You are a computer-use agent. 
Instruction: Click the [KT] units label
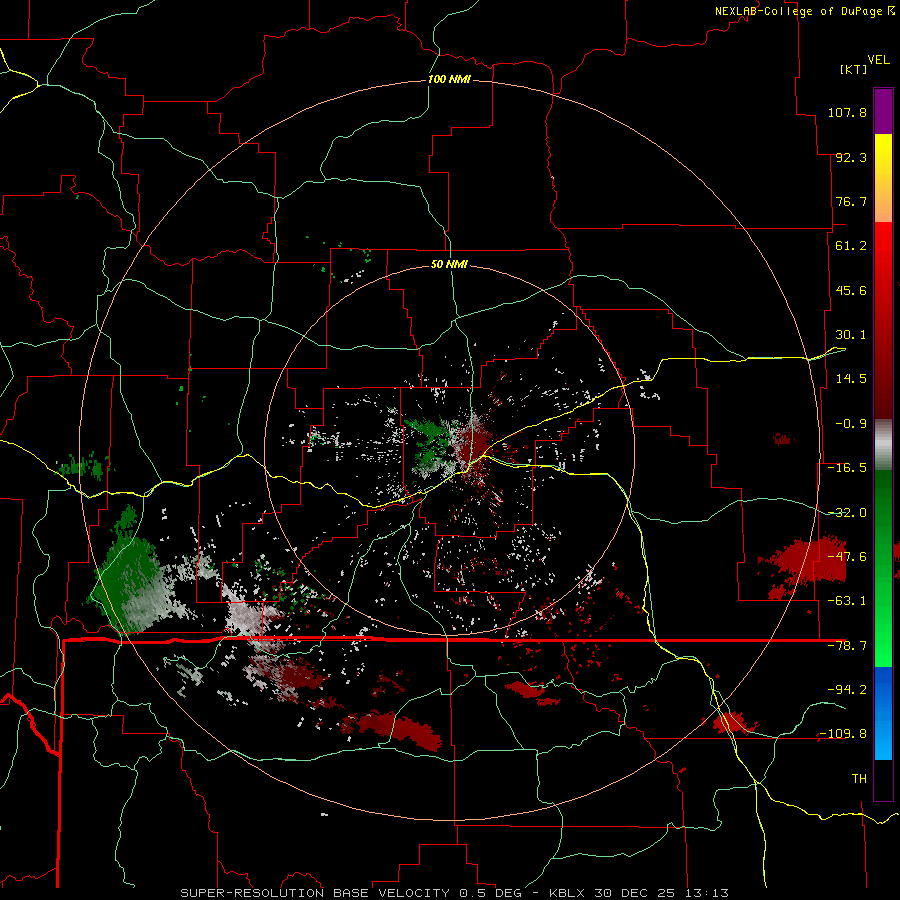pos(854,69)
